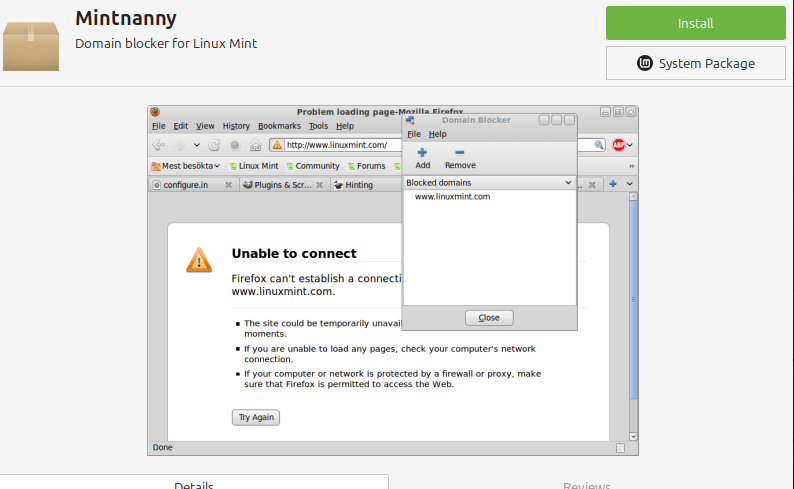Click the Mest besökta folder icon
Viewport: 794px width, 489px height.
(x=156, y=166)
